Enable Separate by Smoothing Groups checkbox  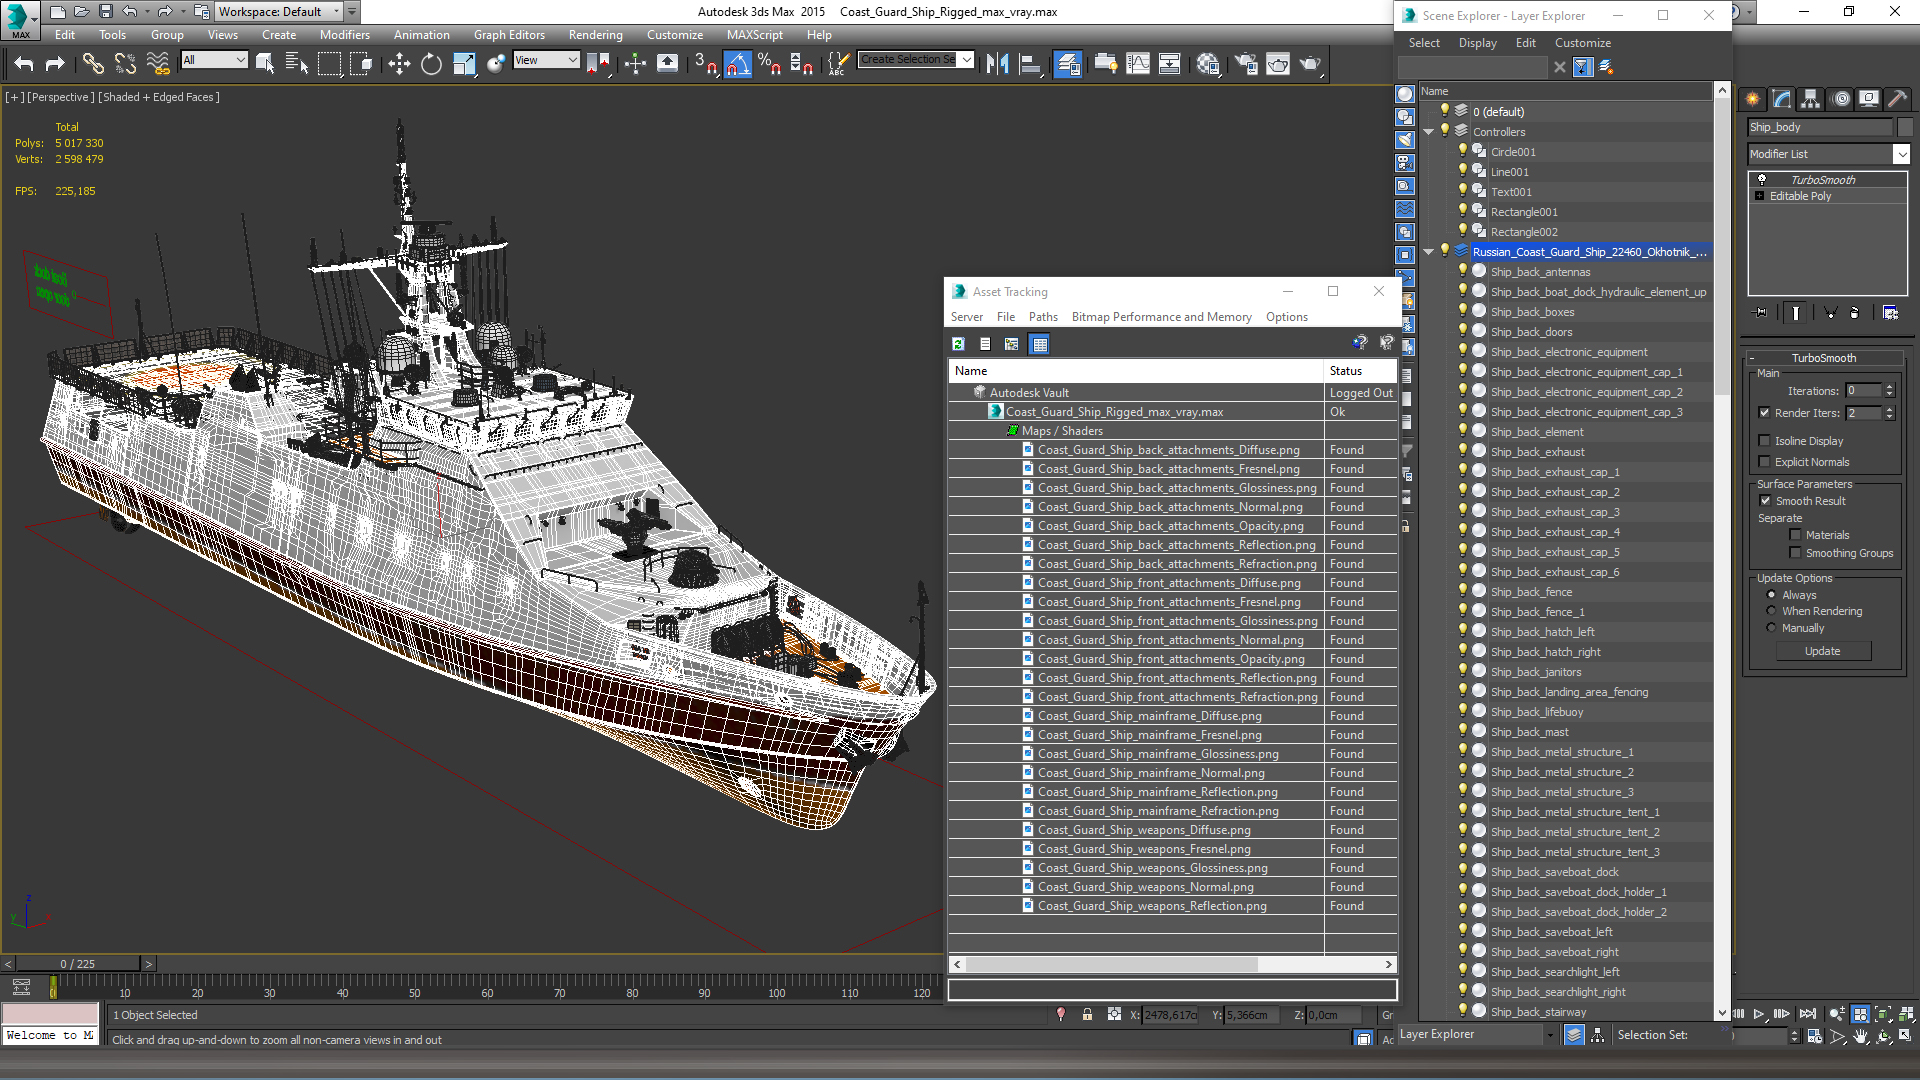(x=1795, y=553)
